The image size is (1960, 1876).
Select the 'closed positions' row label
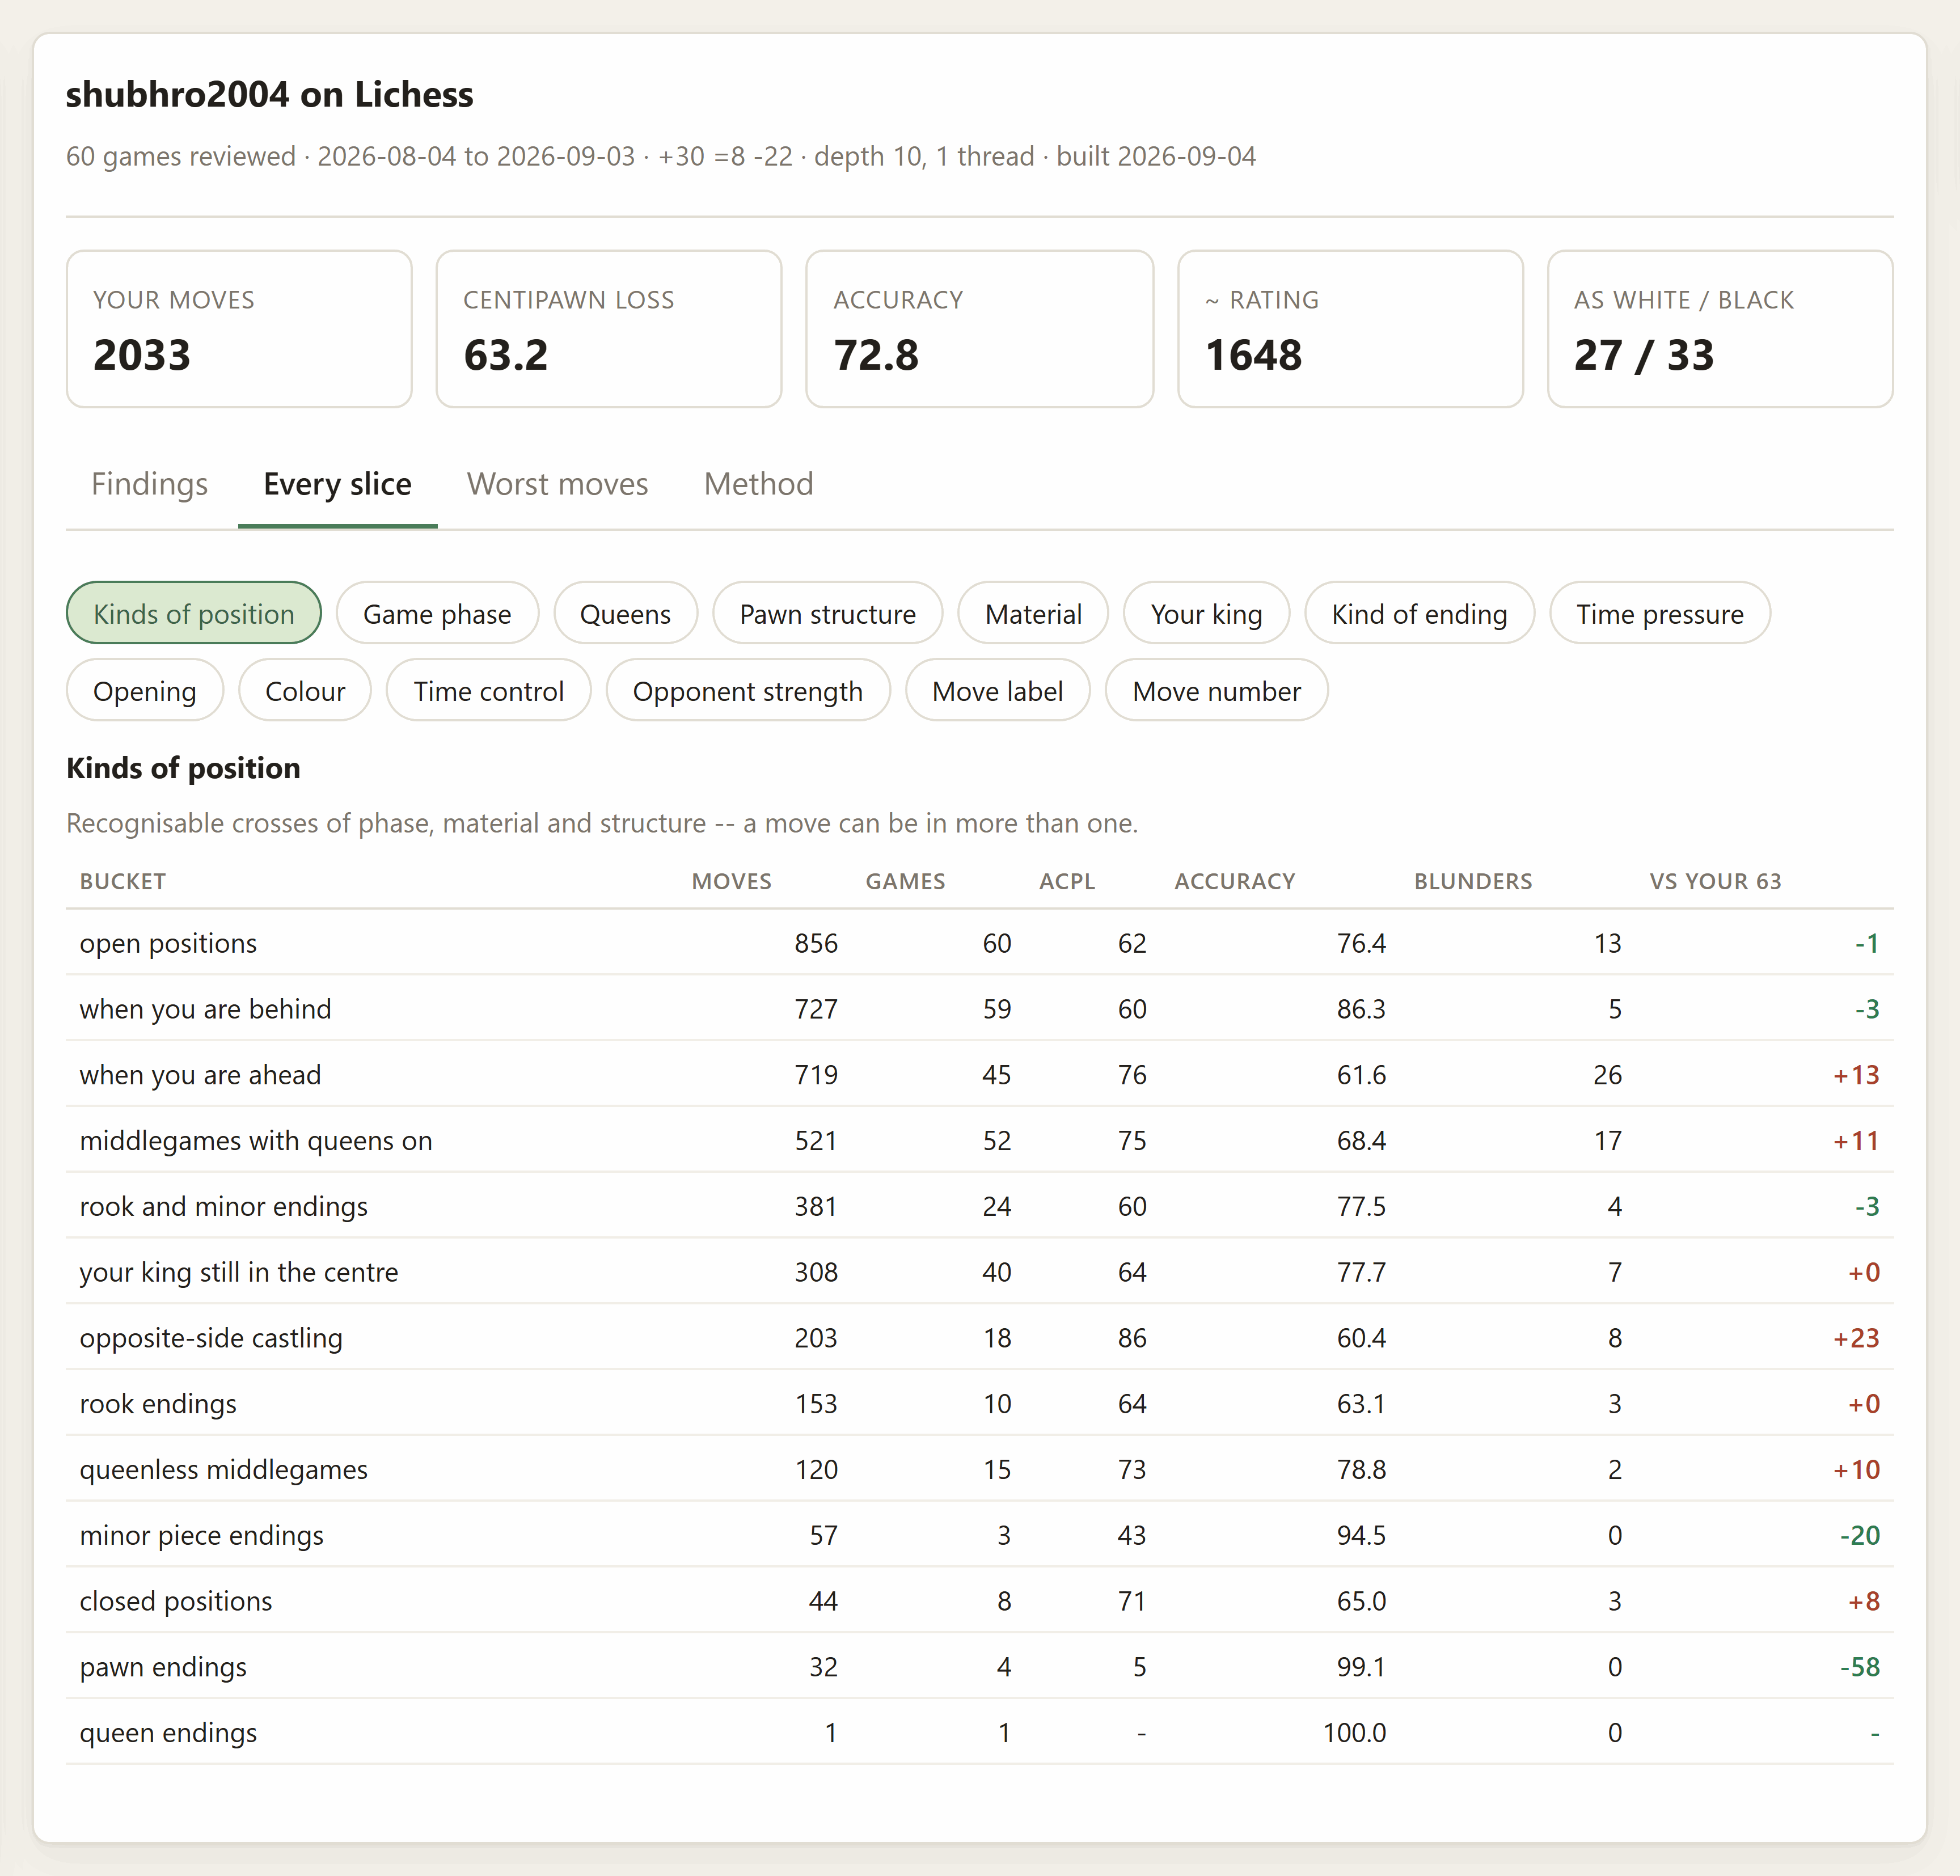(176, 1601)
